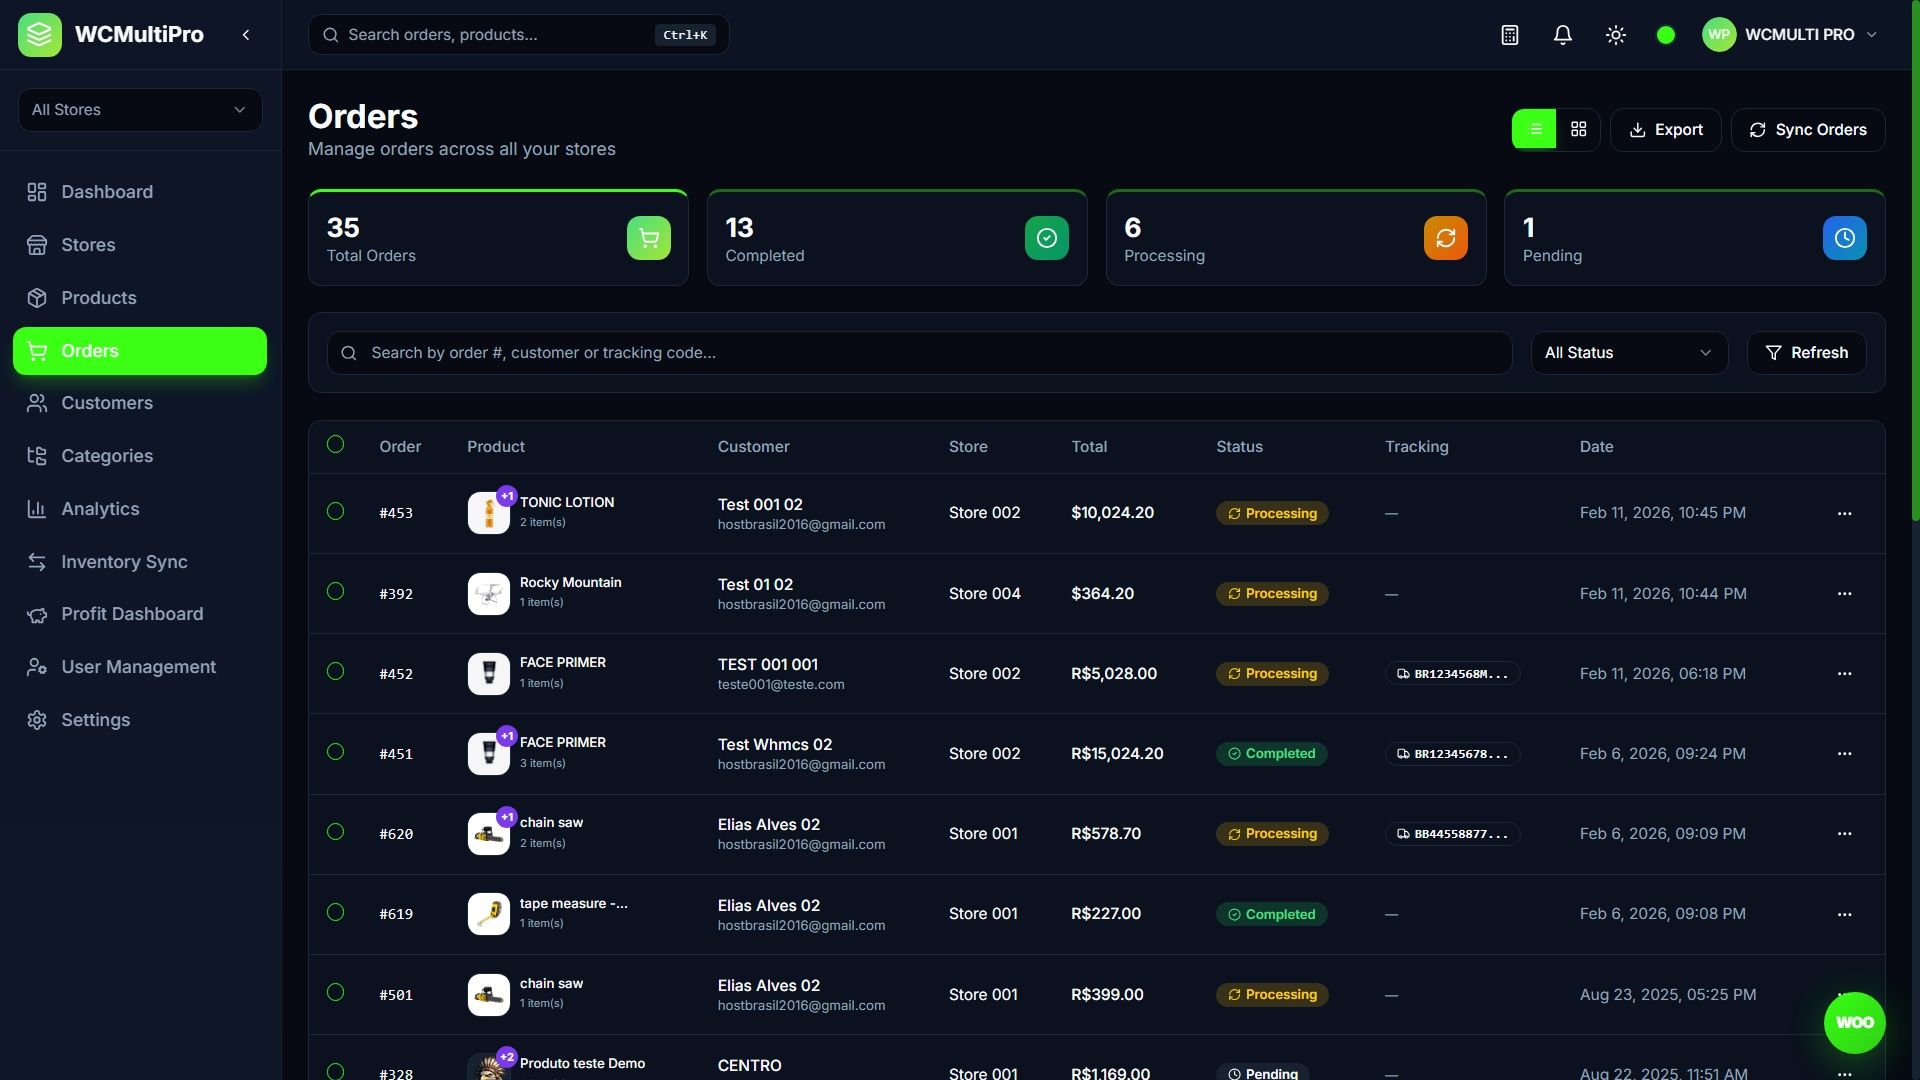Tick the checkbox for order #620
The height and width of the screenshot is (1080, 1920).
336,832
